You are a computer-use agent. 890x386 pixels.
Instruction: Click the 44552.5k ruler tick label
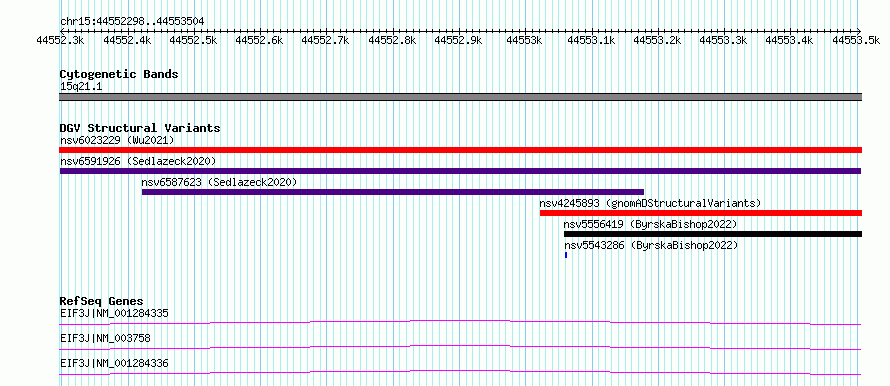pyautogui.click(x=193, y=40)
